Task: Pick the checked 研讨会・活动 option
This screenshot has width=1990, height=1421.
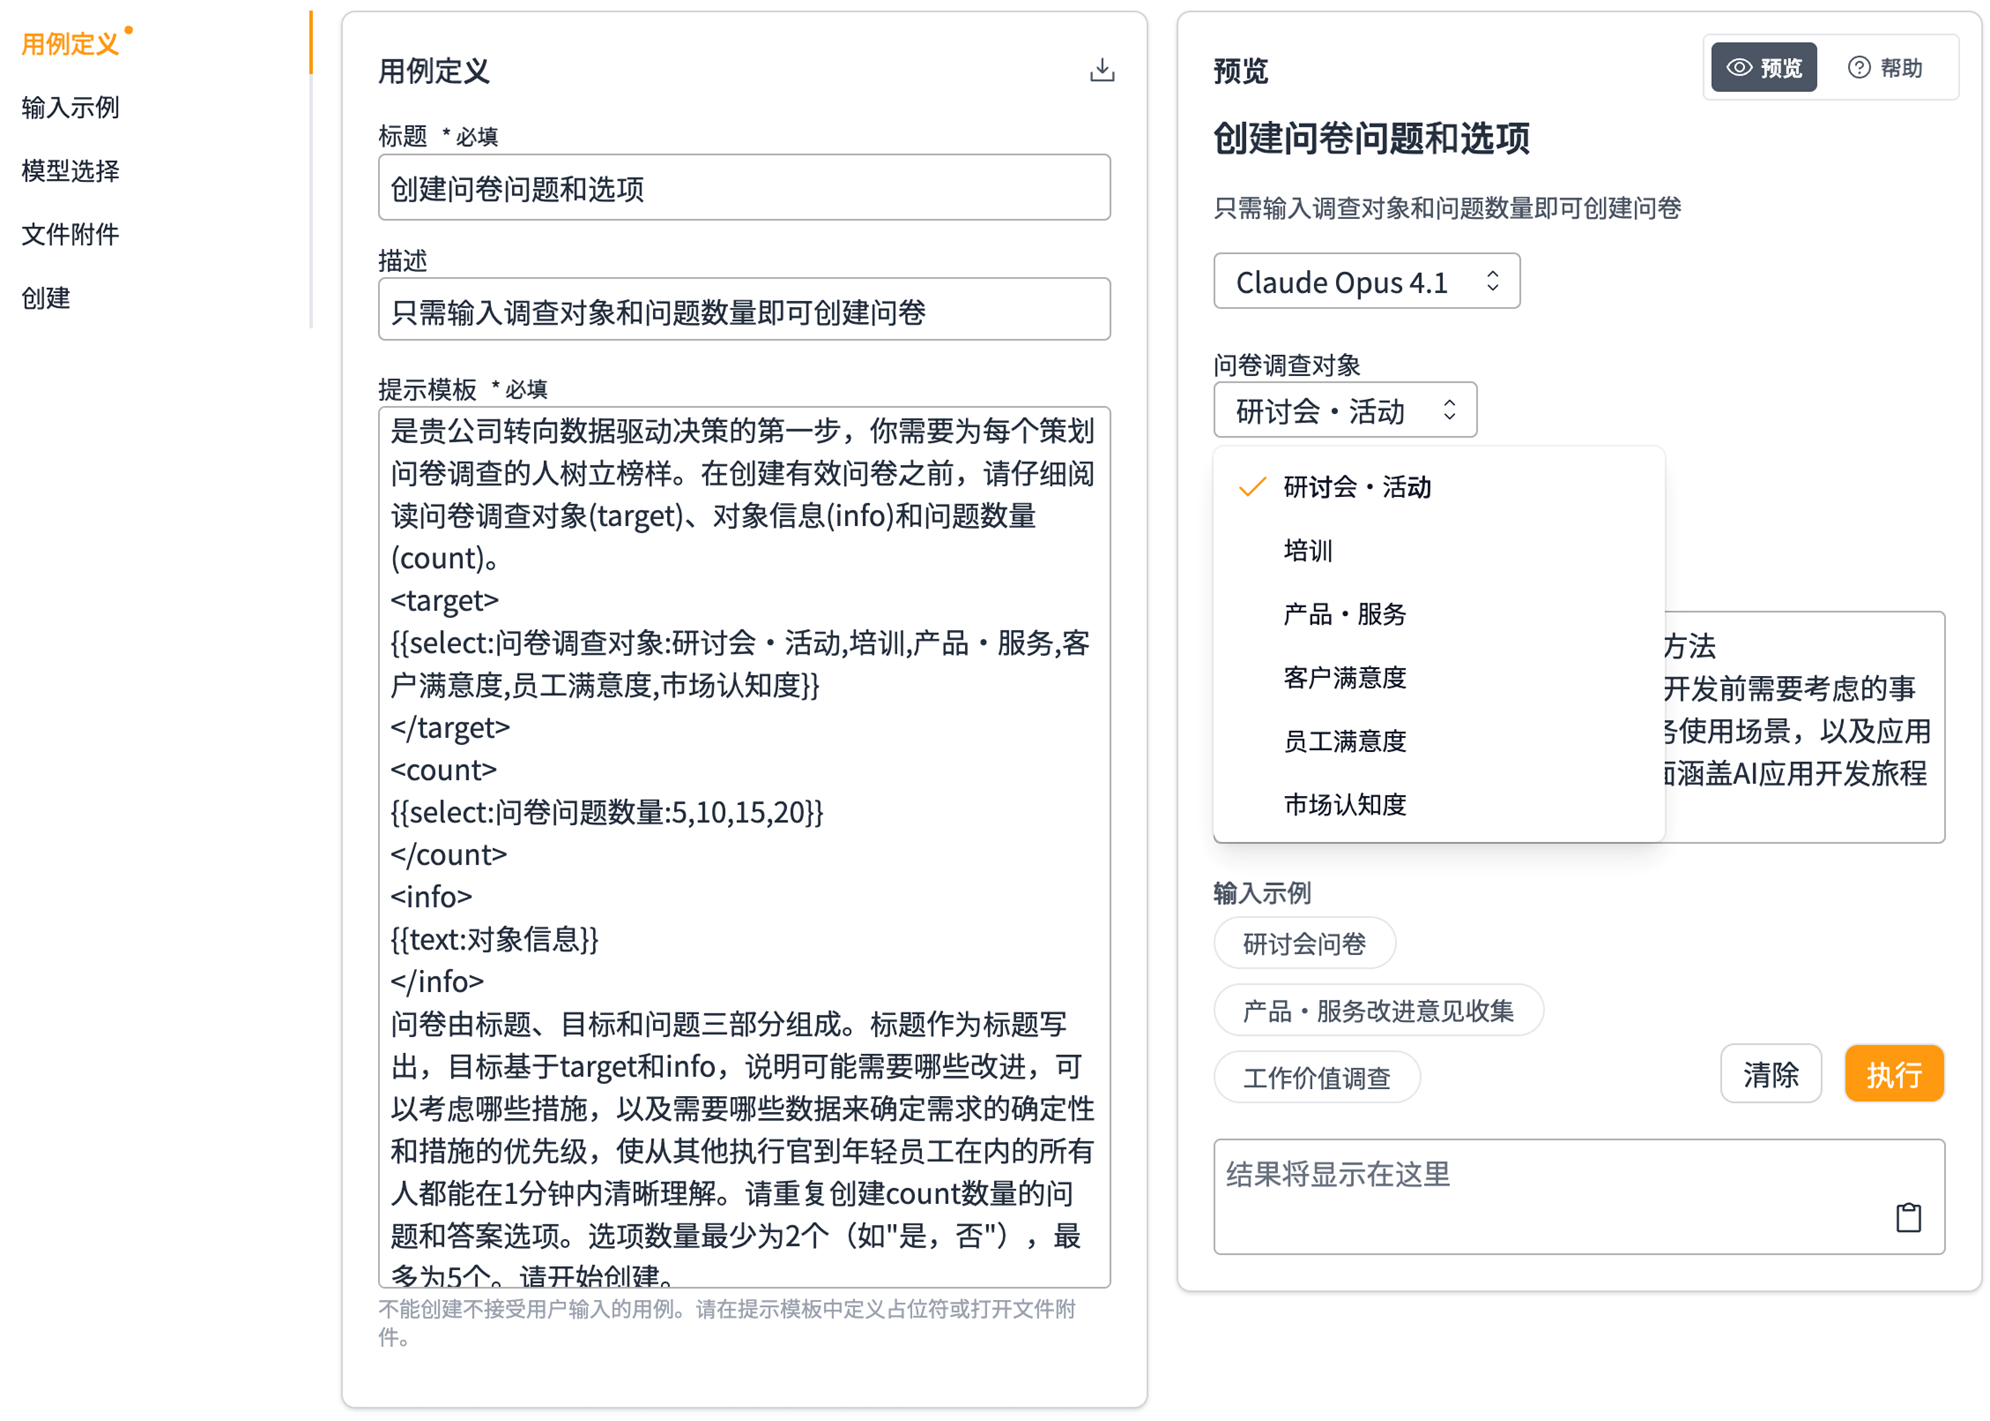Action: [x=1356, y=487]
